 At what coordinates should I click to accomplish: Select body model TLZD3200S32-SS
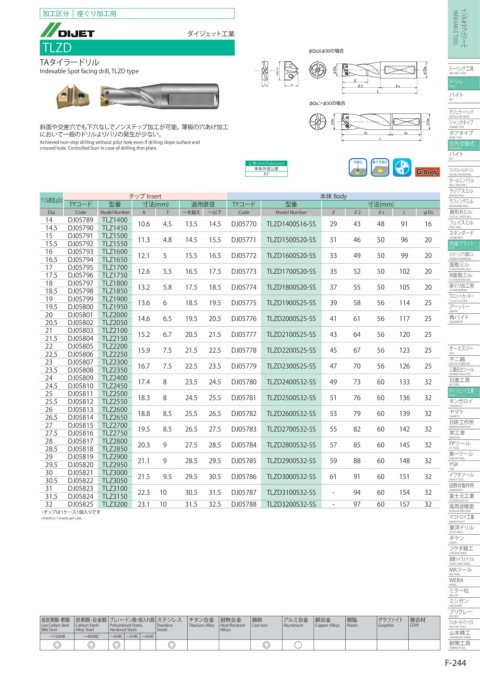pyautogui.click(x=291, y=504)
